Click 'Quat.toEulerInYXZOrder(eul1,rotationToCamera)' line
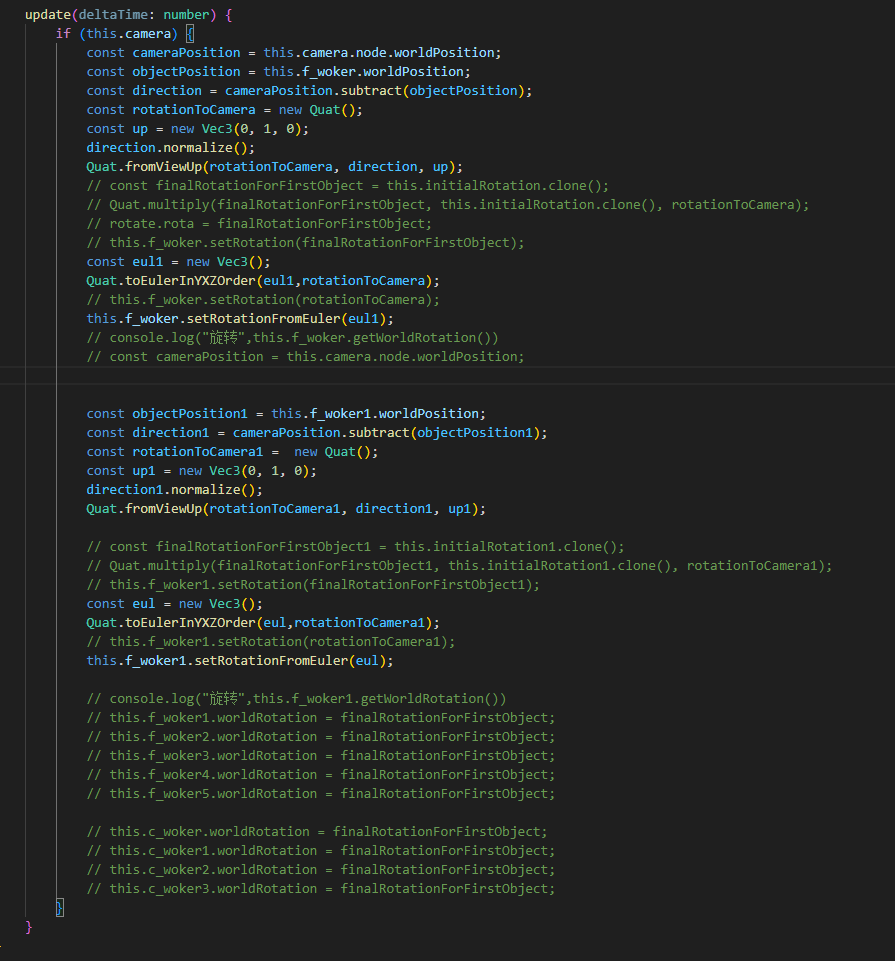The height and width of the screenshot is (961, 895). pyautogui.click(x=263, y=281)
